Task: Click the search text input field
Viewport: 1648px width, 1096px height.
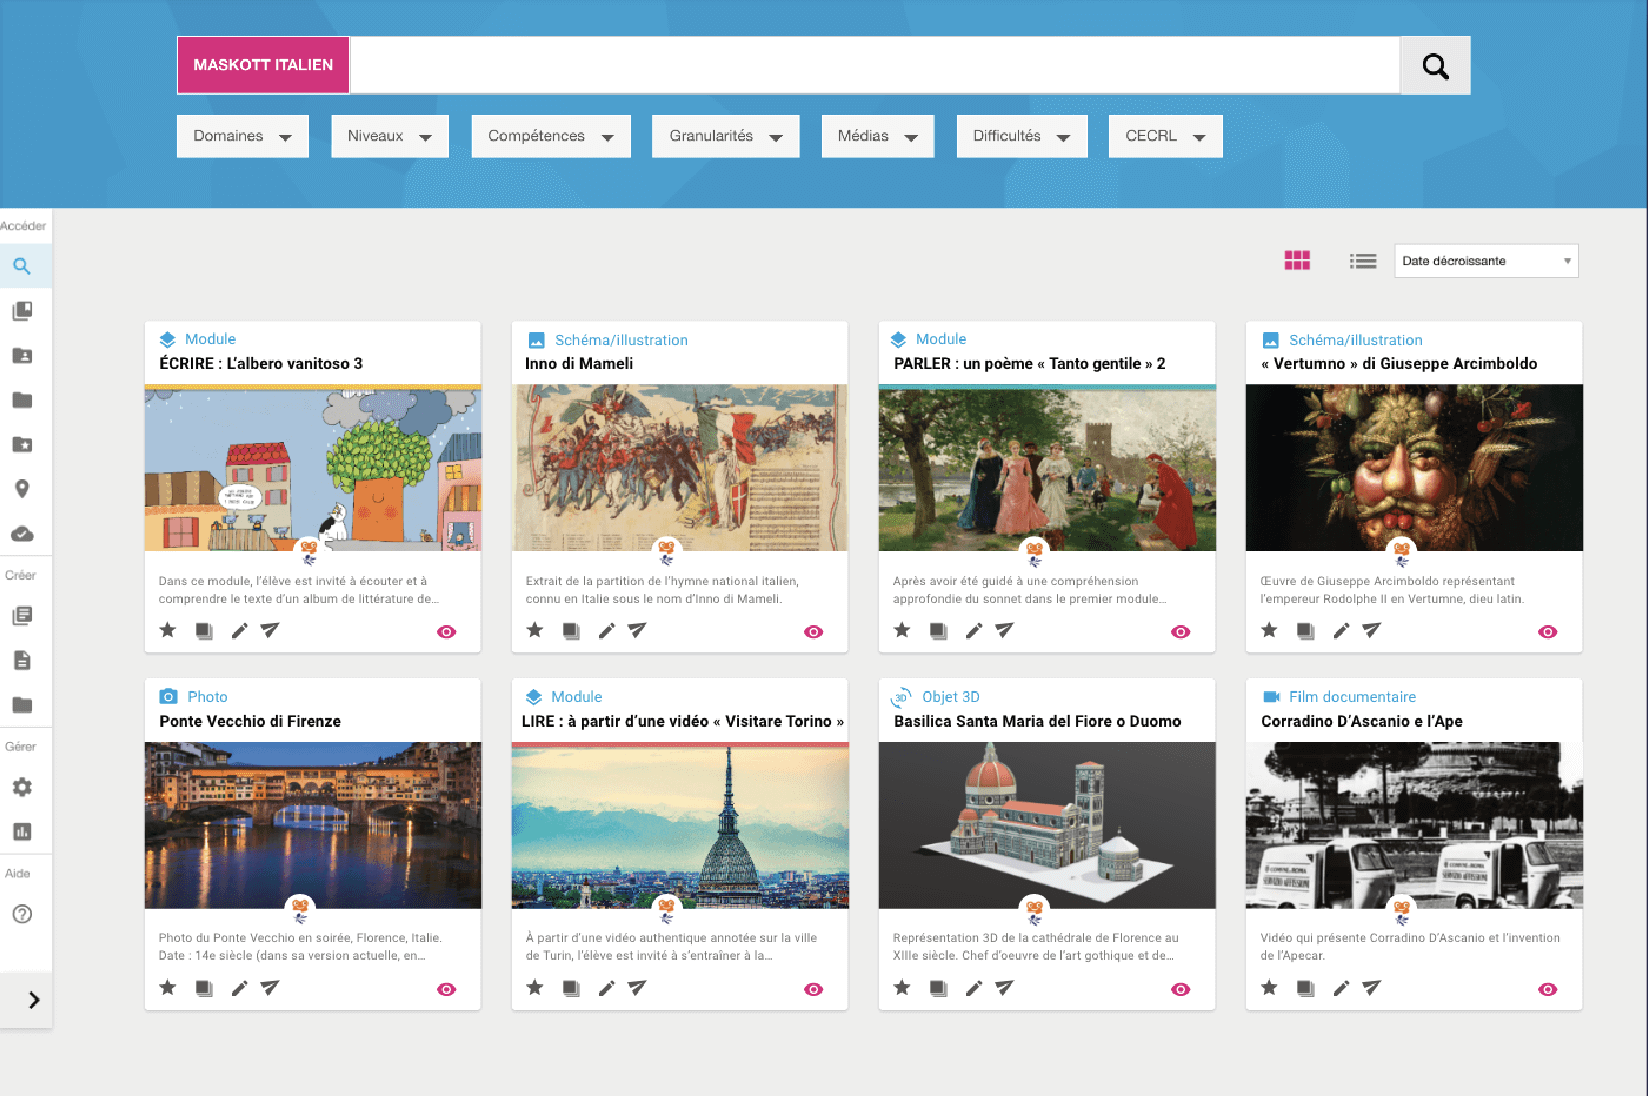Action: click(874, 65)
